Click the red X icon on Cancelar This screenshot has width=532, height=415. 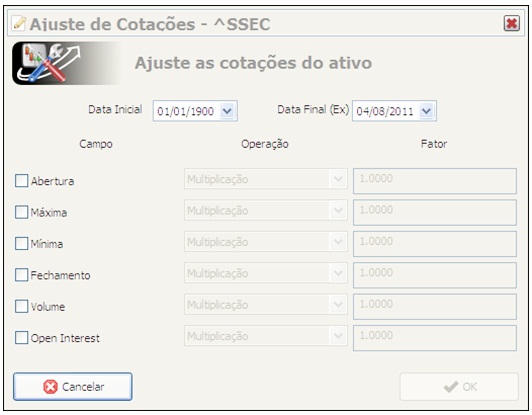(51, 386)
